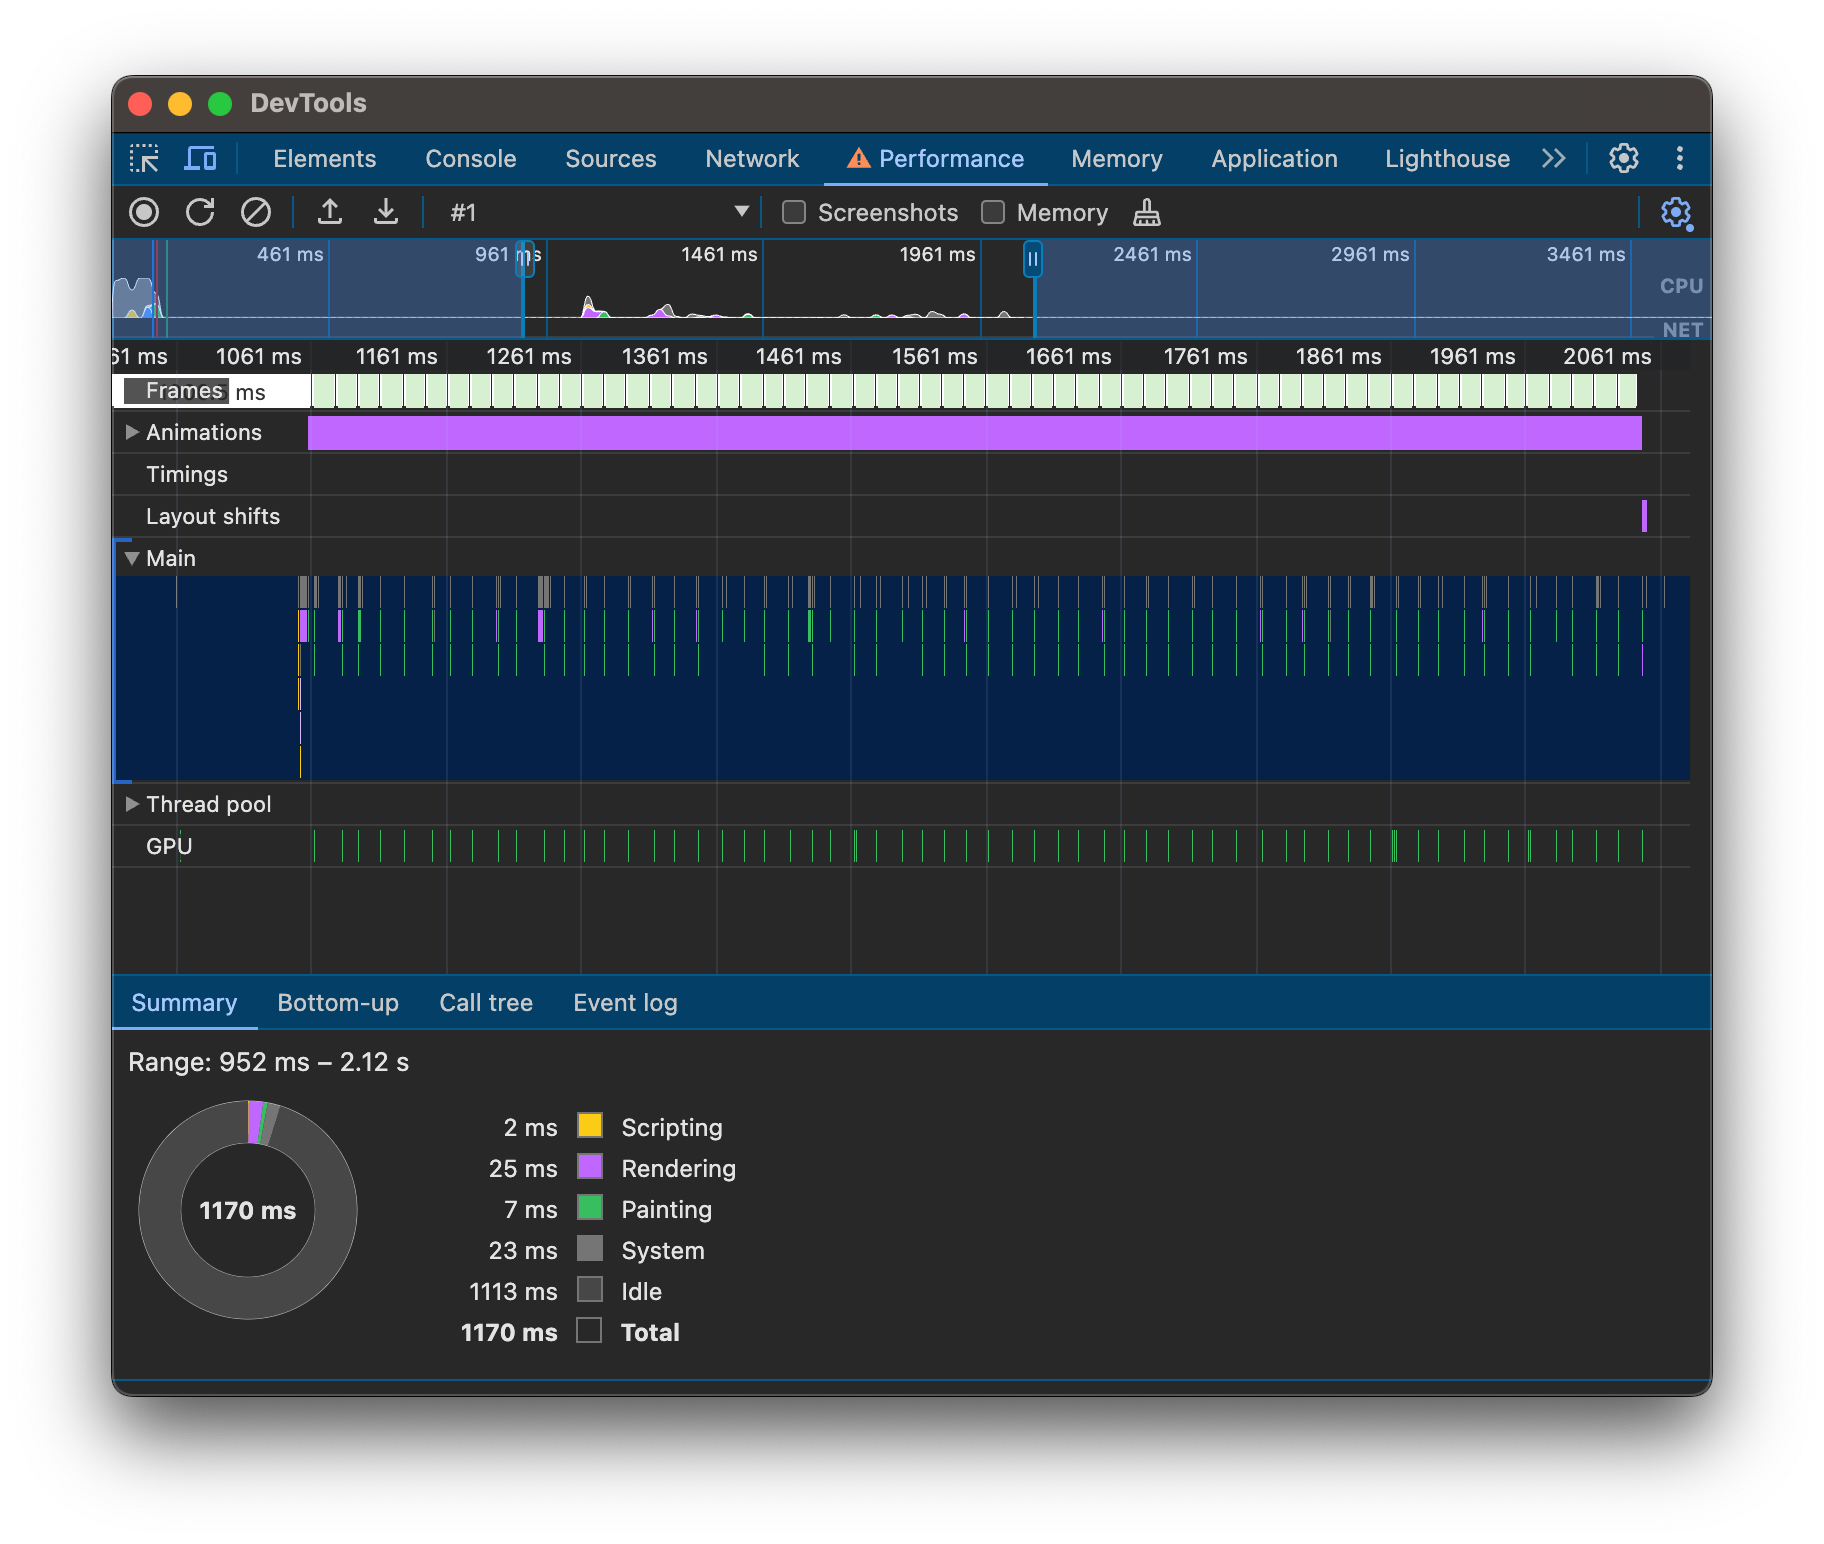Enable the Memory checkbox in toolbar
This screenshot has width=1824, height=1544.
click(x=993, y=212)
